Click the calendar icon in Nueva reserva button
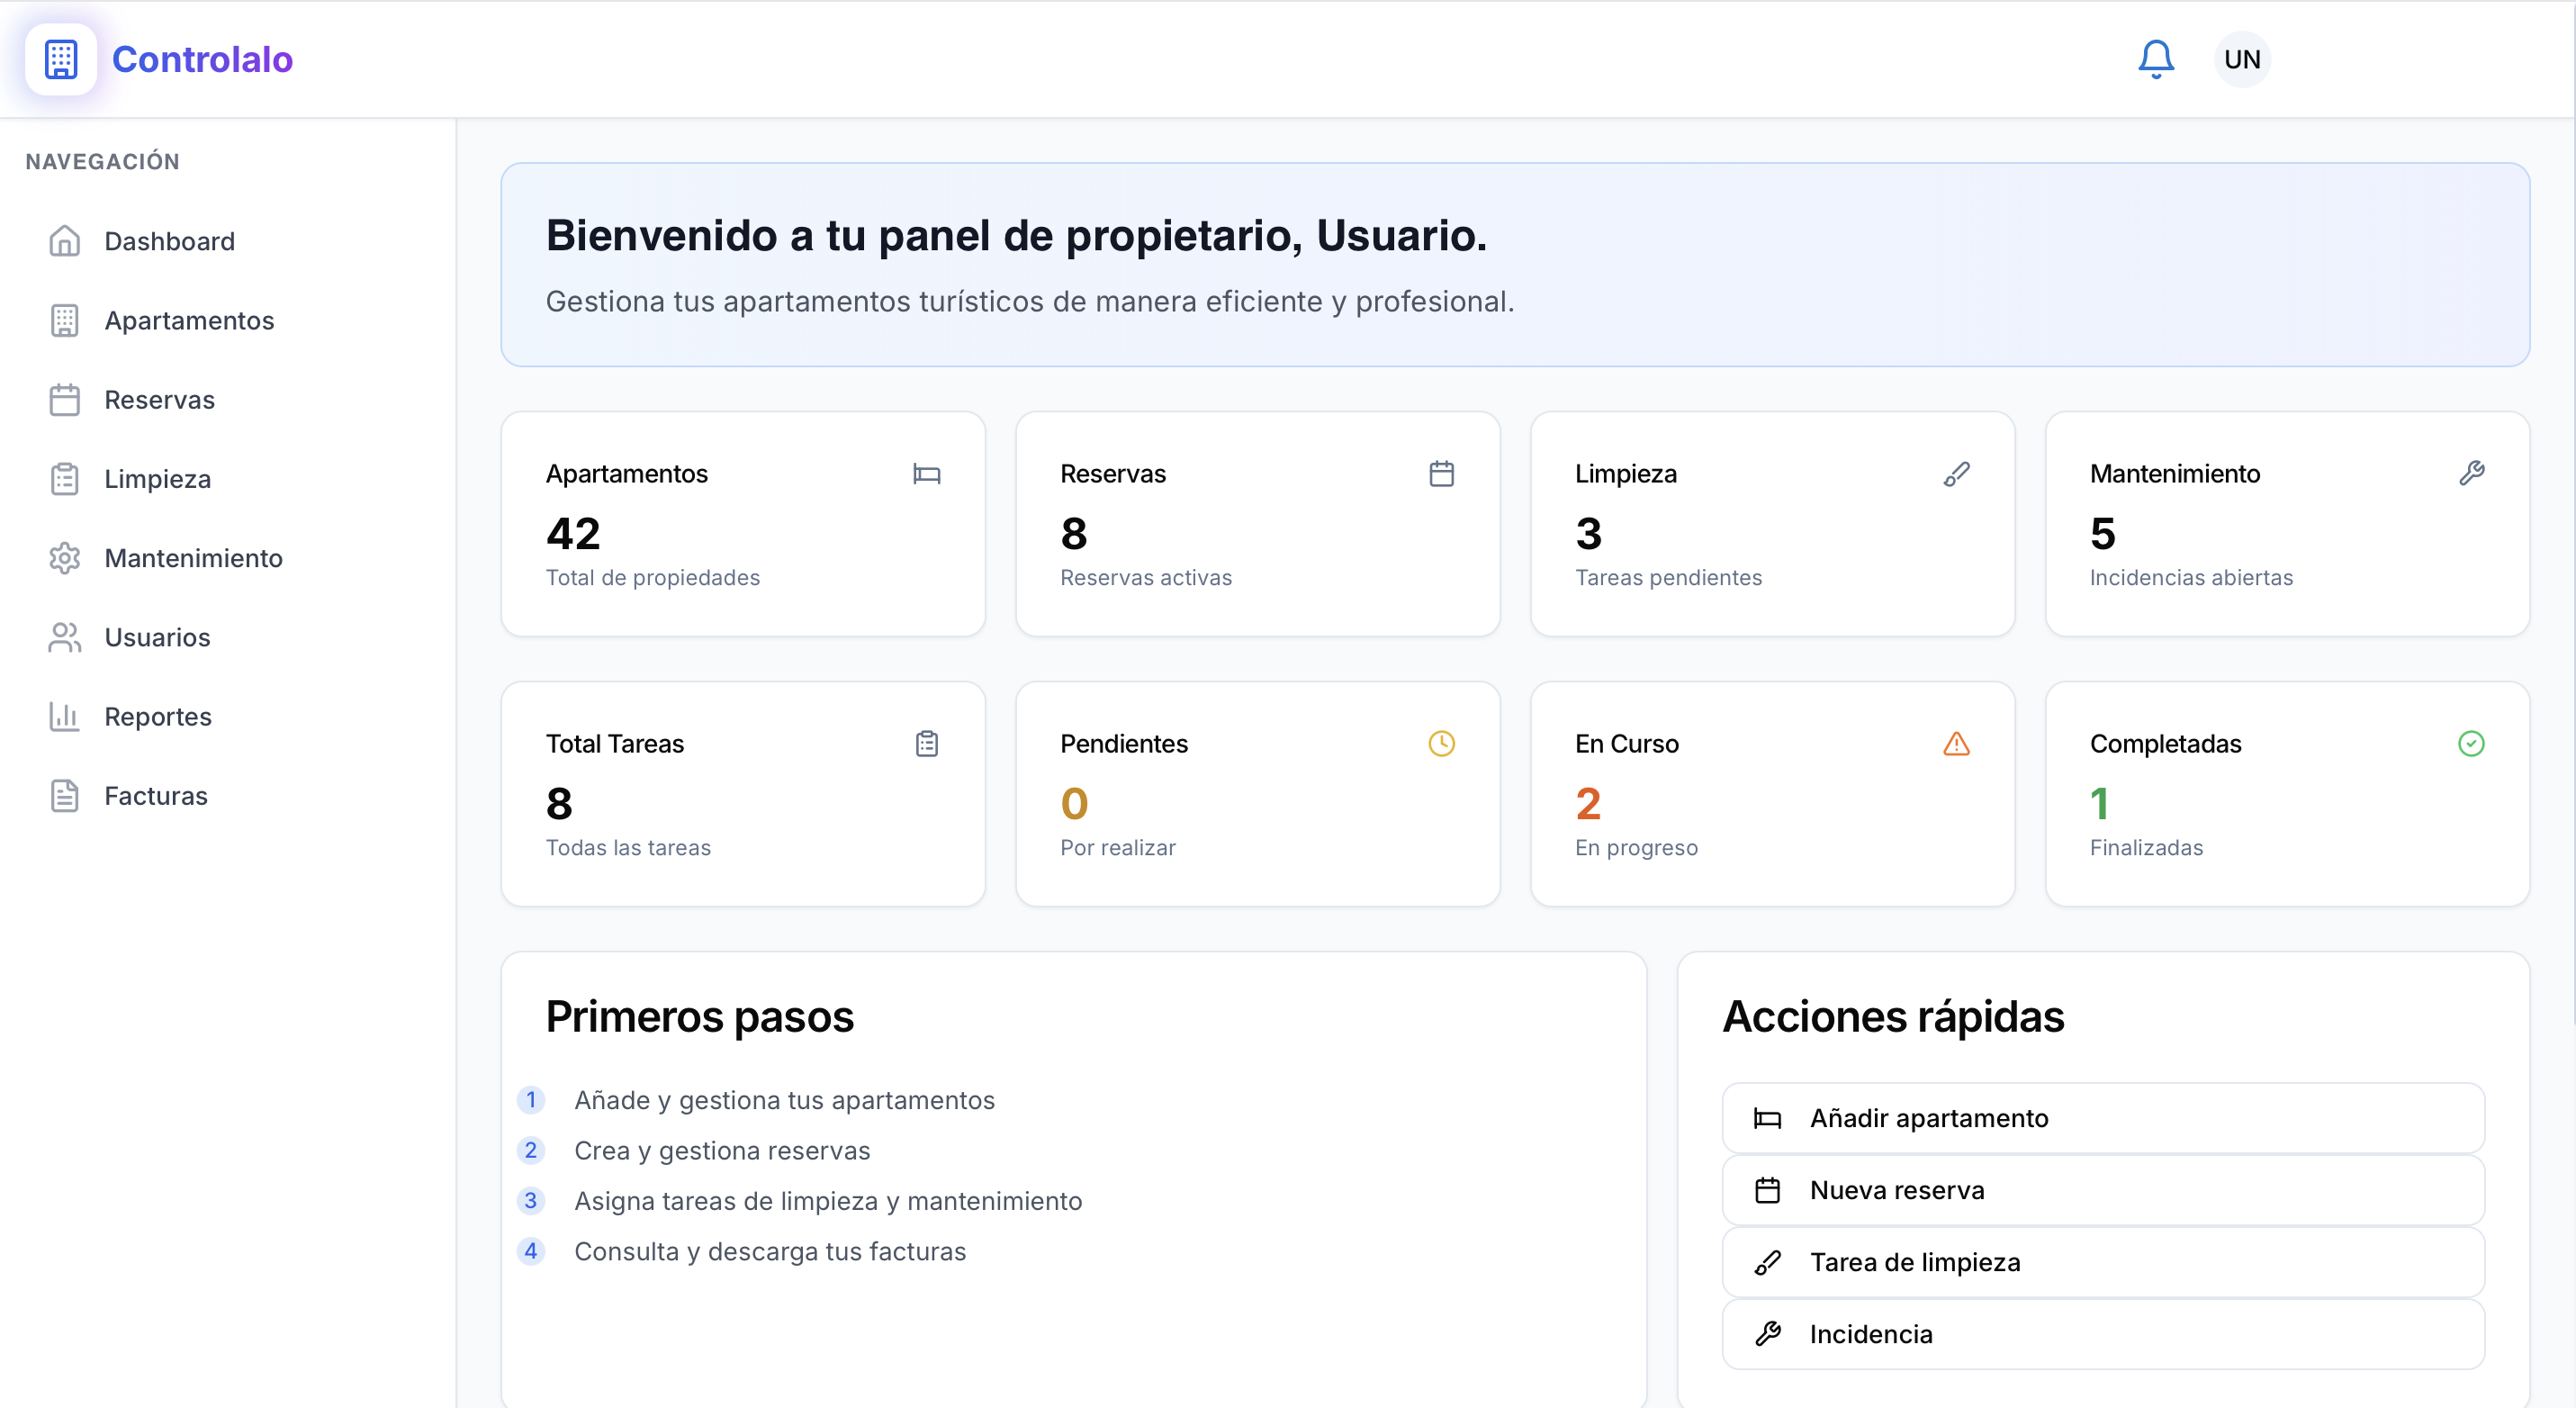 click(1768, 1191)
